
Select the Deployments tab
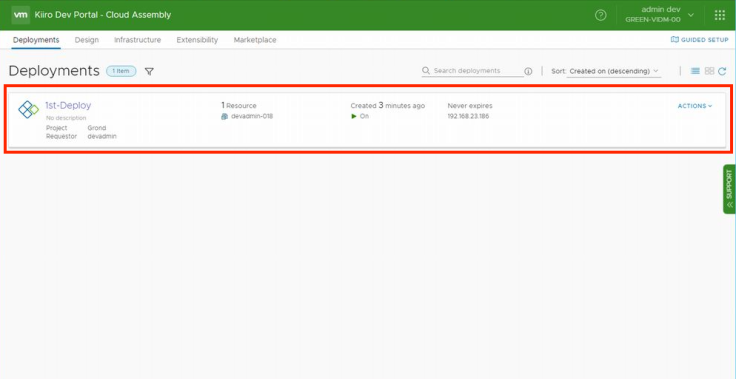pos(36,40)
